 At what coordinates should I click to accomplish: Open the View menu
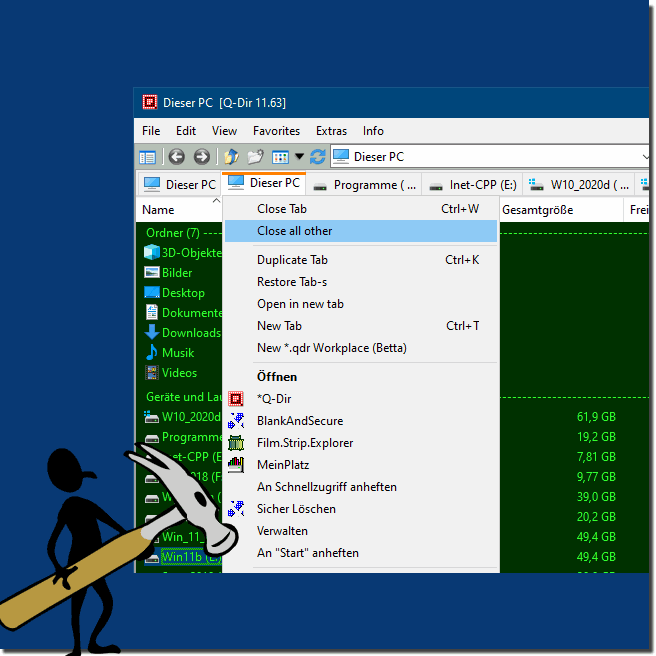tap(224, 131)
